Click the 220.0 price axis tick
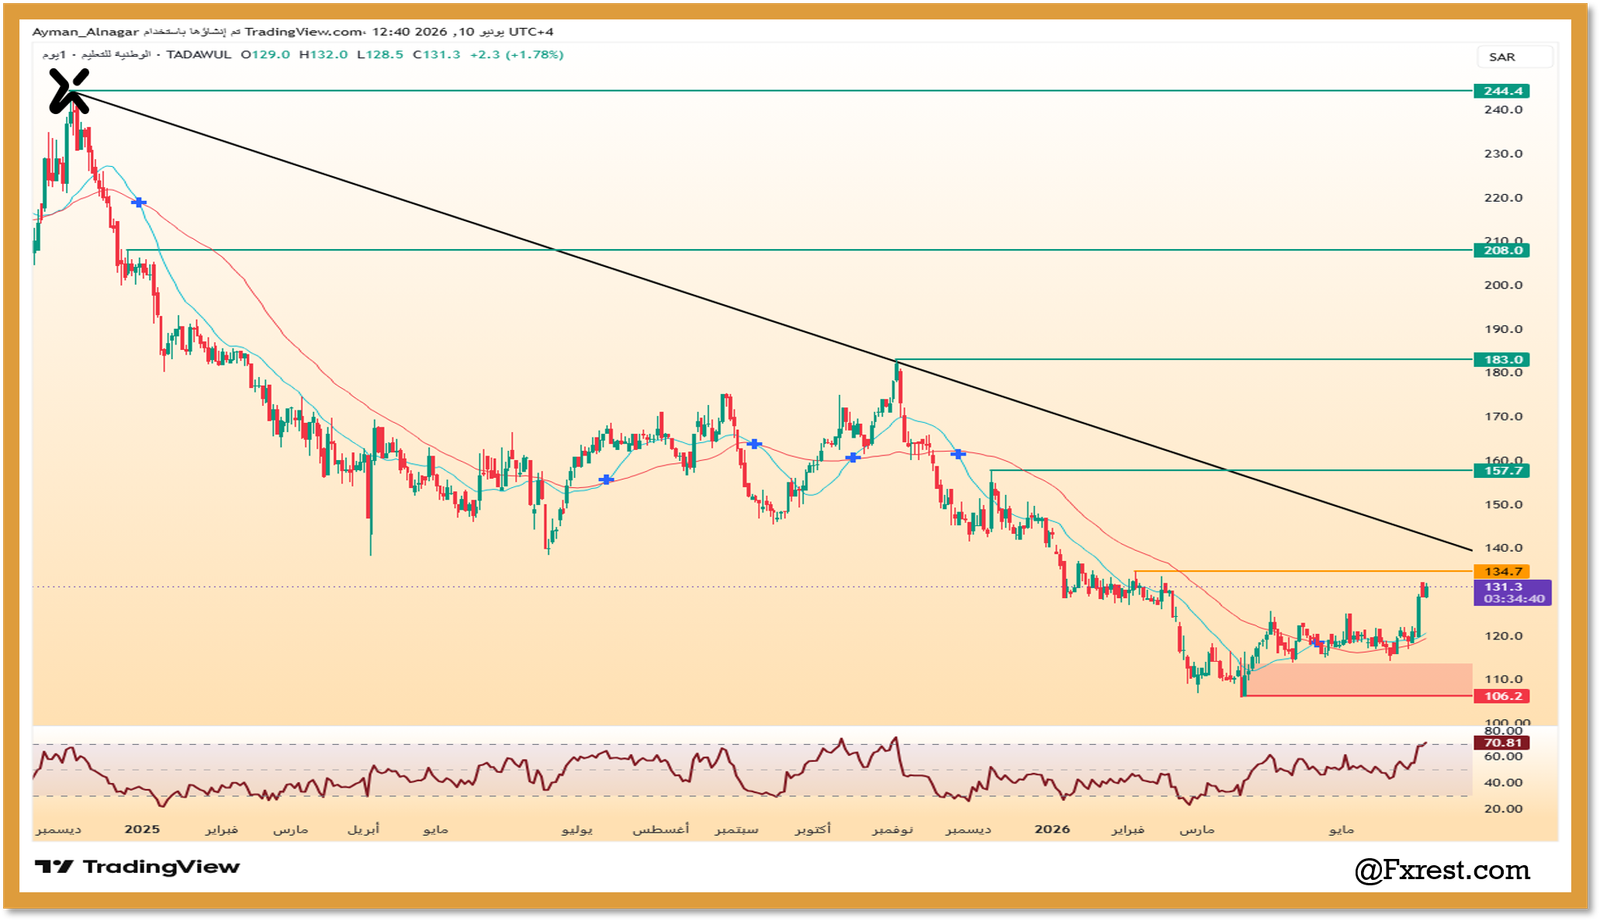Image resolution: width=1600 pixels, height=921 pixels. pyautogui.click(x=1503, y=198)
